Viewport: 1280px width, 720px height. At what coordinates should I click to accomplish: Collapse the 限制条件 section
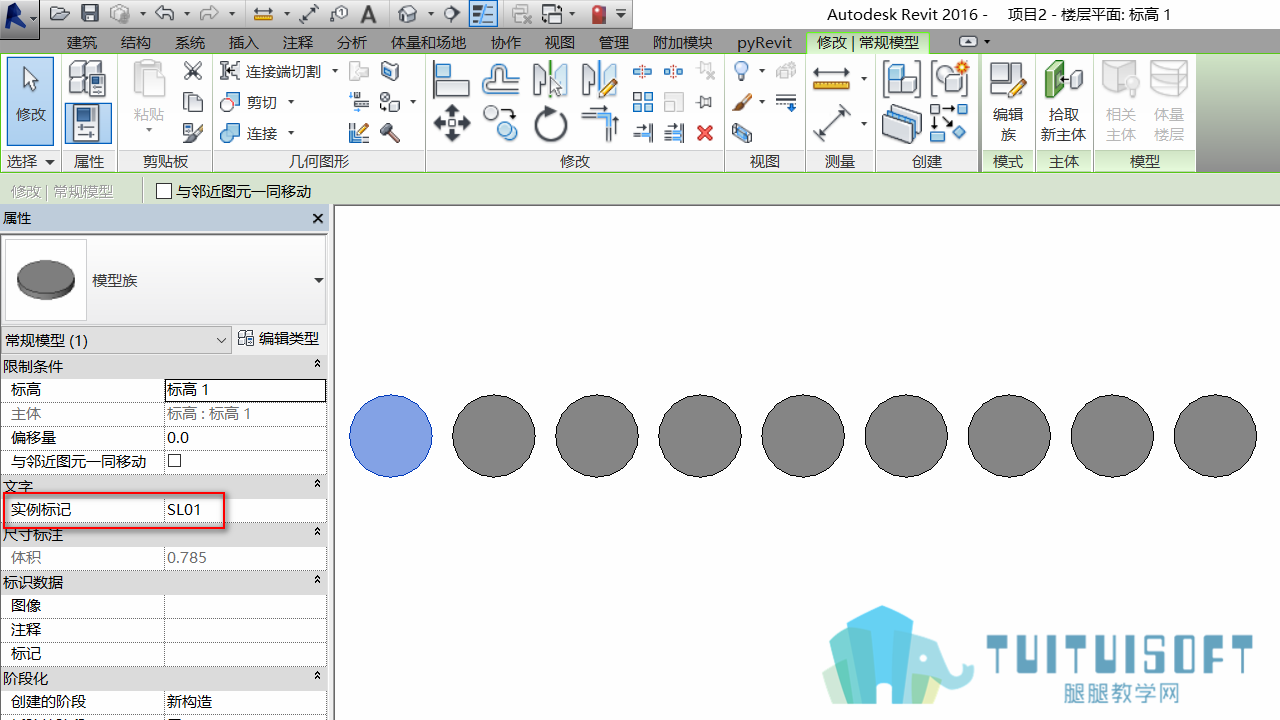(x=318, y=365)
